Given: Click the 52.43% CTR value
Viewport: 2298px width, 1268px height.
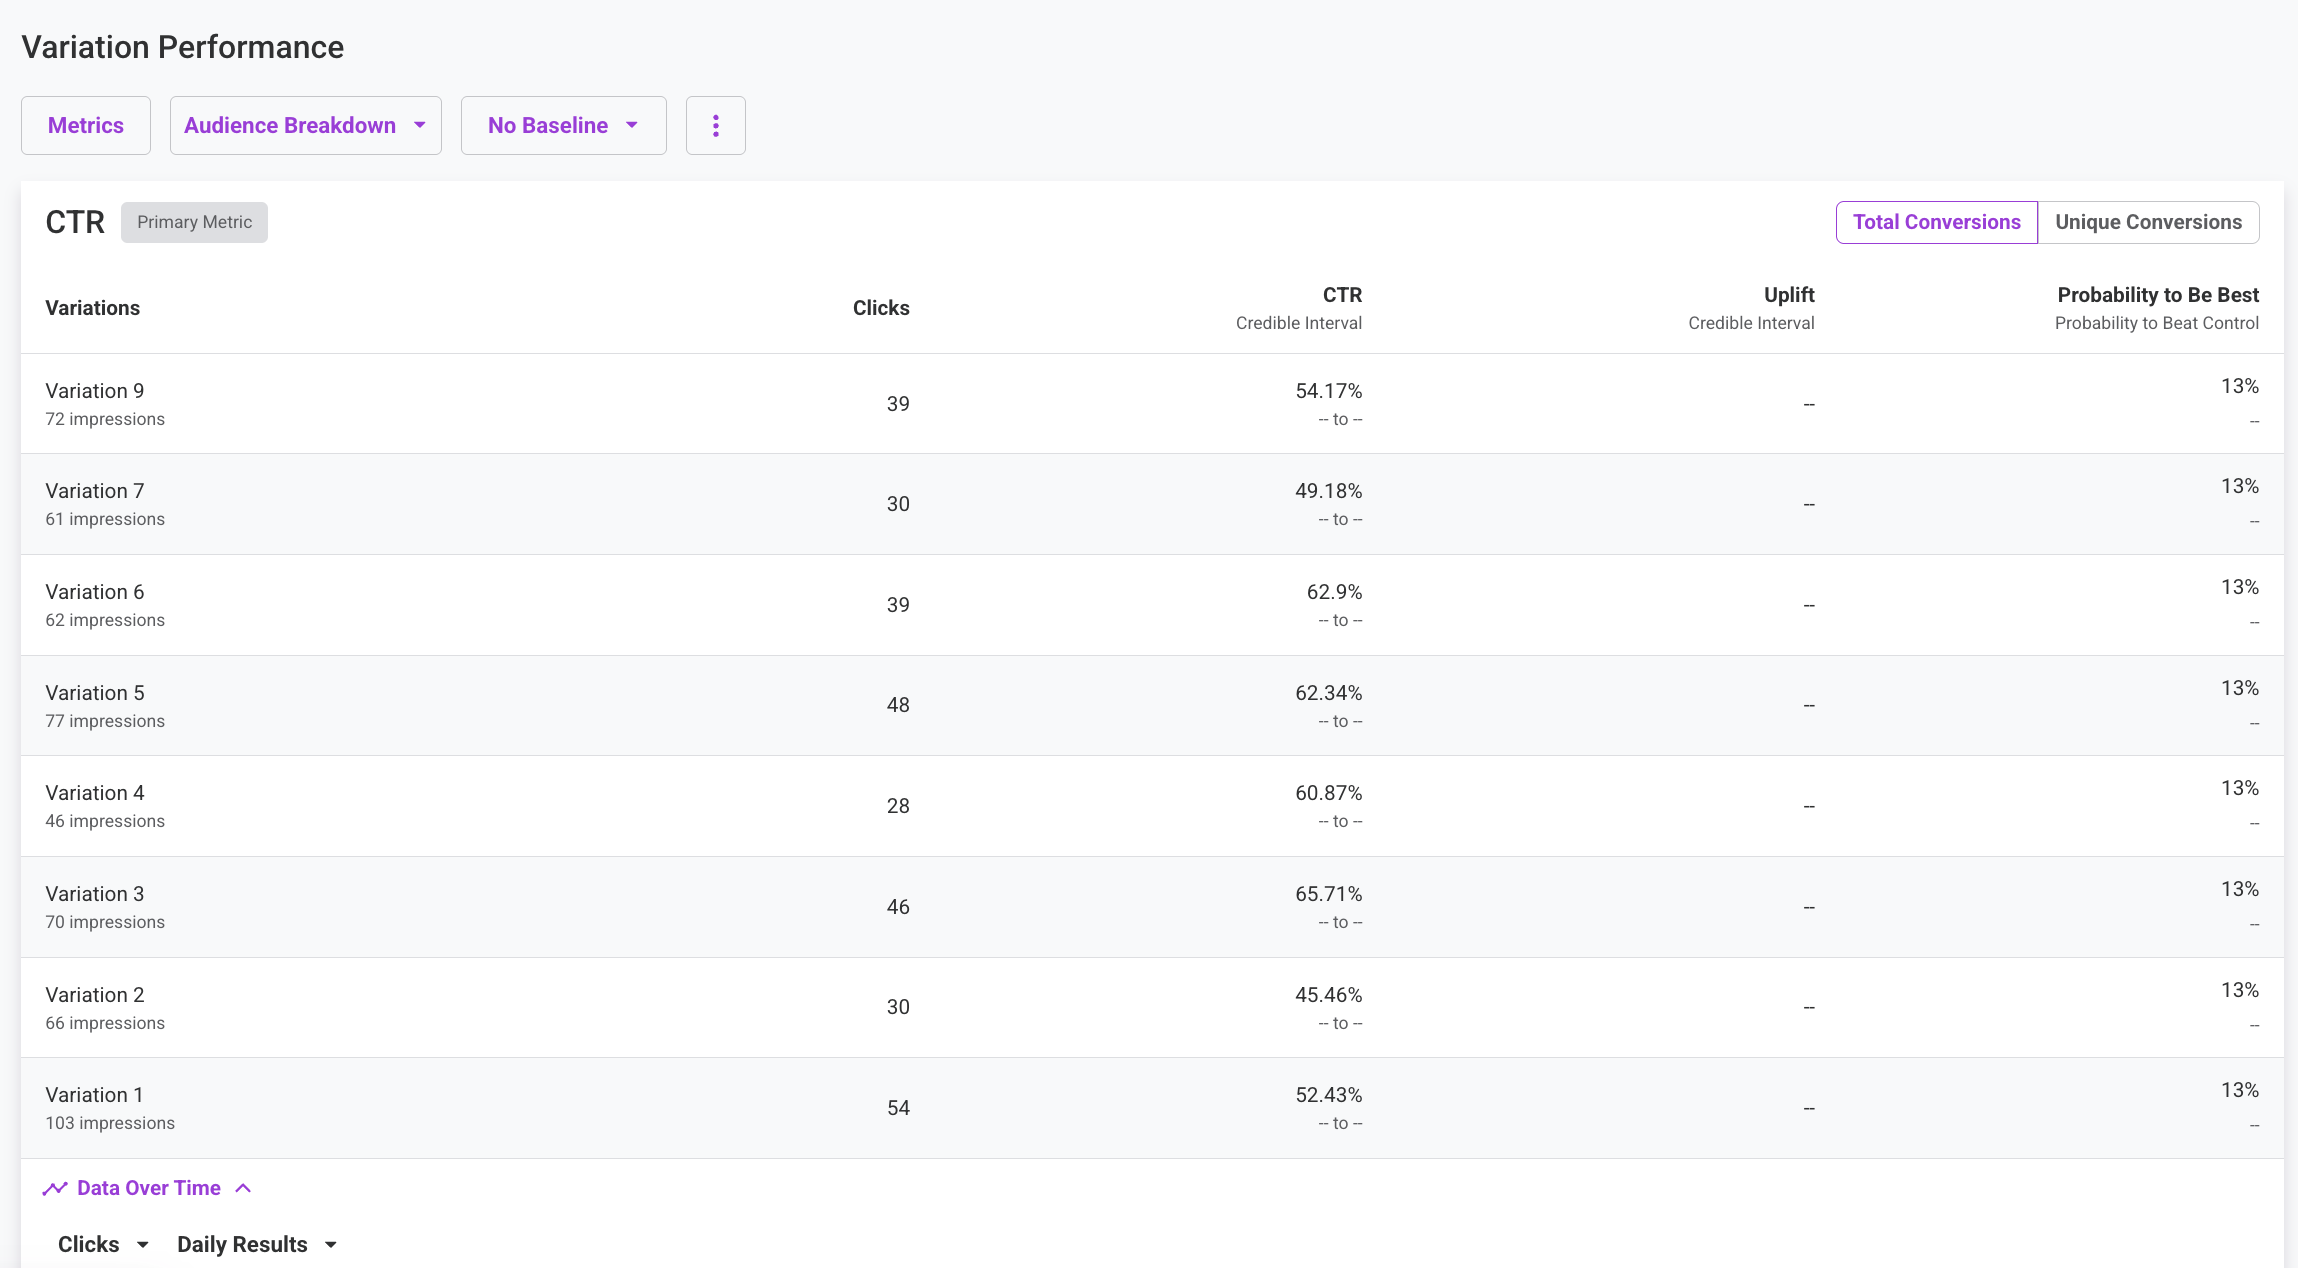Looking at the screenshot, I should tap(1329, 1095).
